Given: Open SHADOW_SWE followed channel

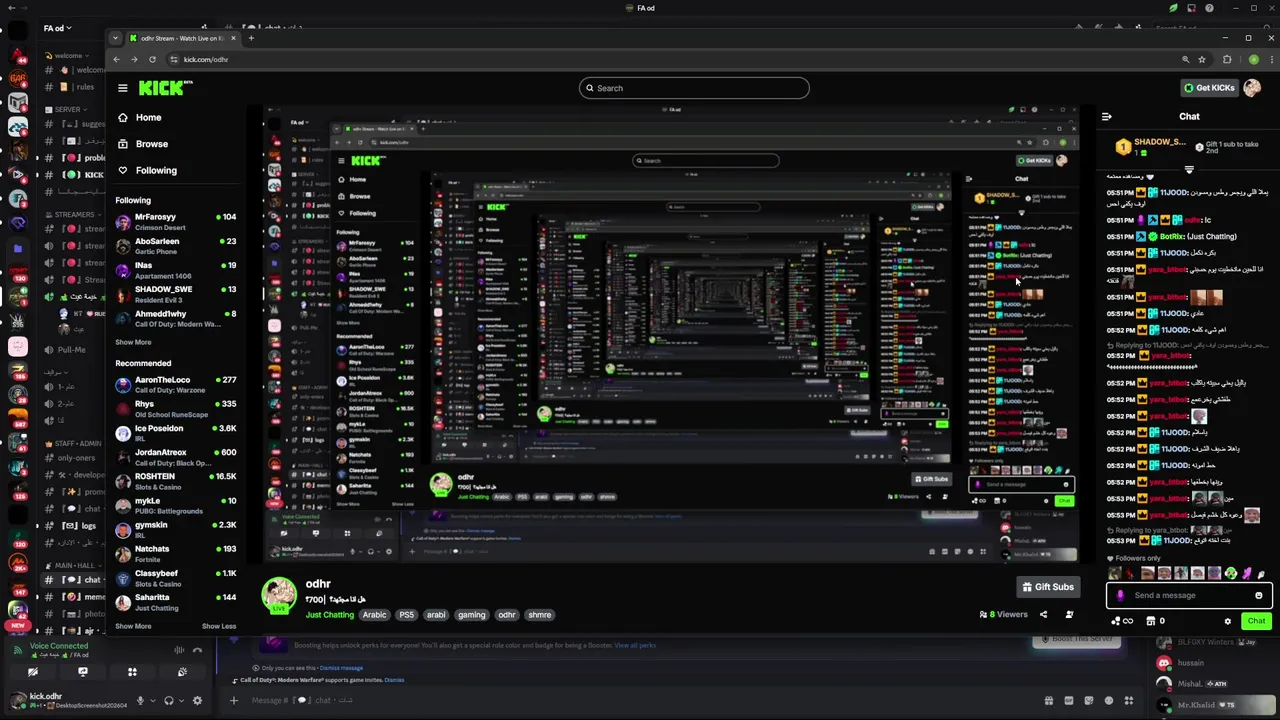Looking at the screenshot, I should 176,293.
